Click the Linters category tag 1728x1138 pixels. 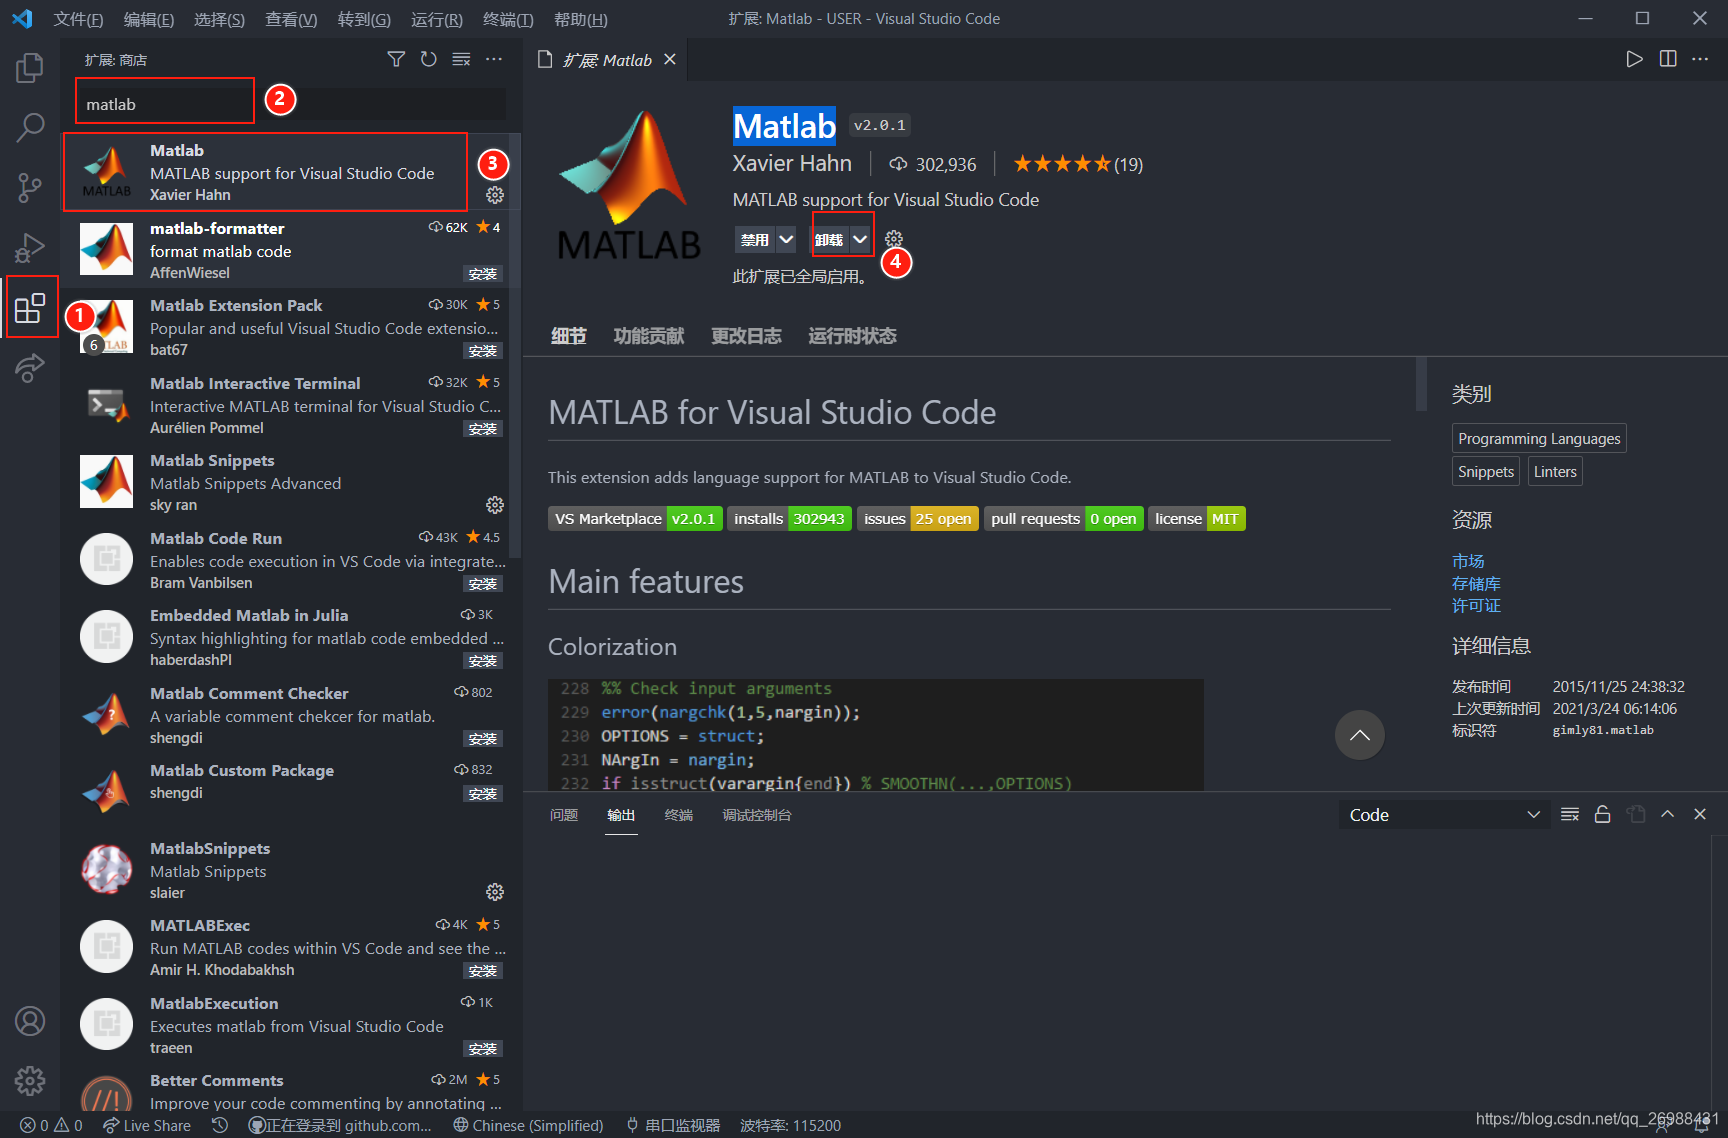click(1555, 471)
